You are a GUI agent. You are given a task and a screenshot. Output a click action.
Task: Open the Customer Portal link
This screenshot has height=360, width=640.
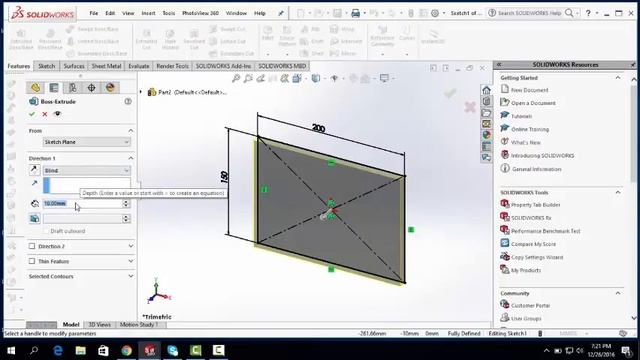[x=530, y=305]
